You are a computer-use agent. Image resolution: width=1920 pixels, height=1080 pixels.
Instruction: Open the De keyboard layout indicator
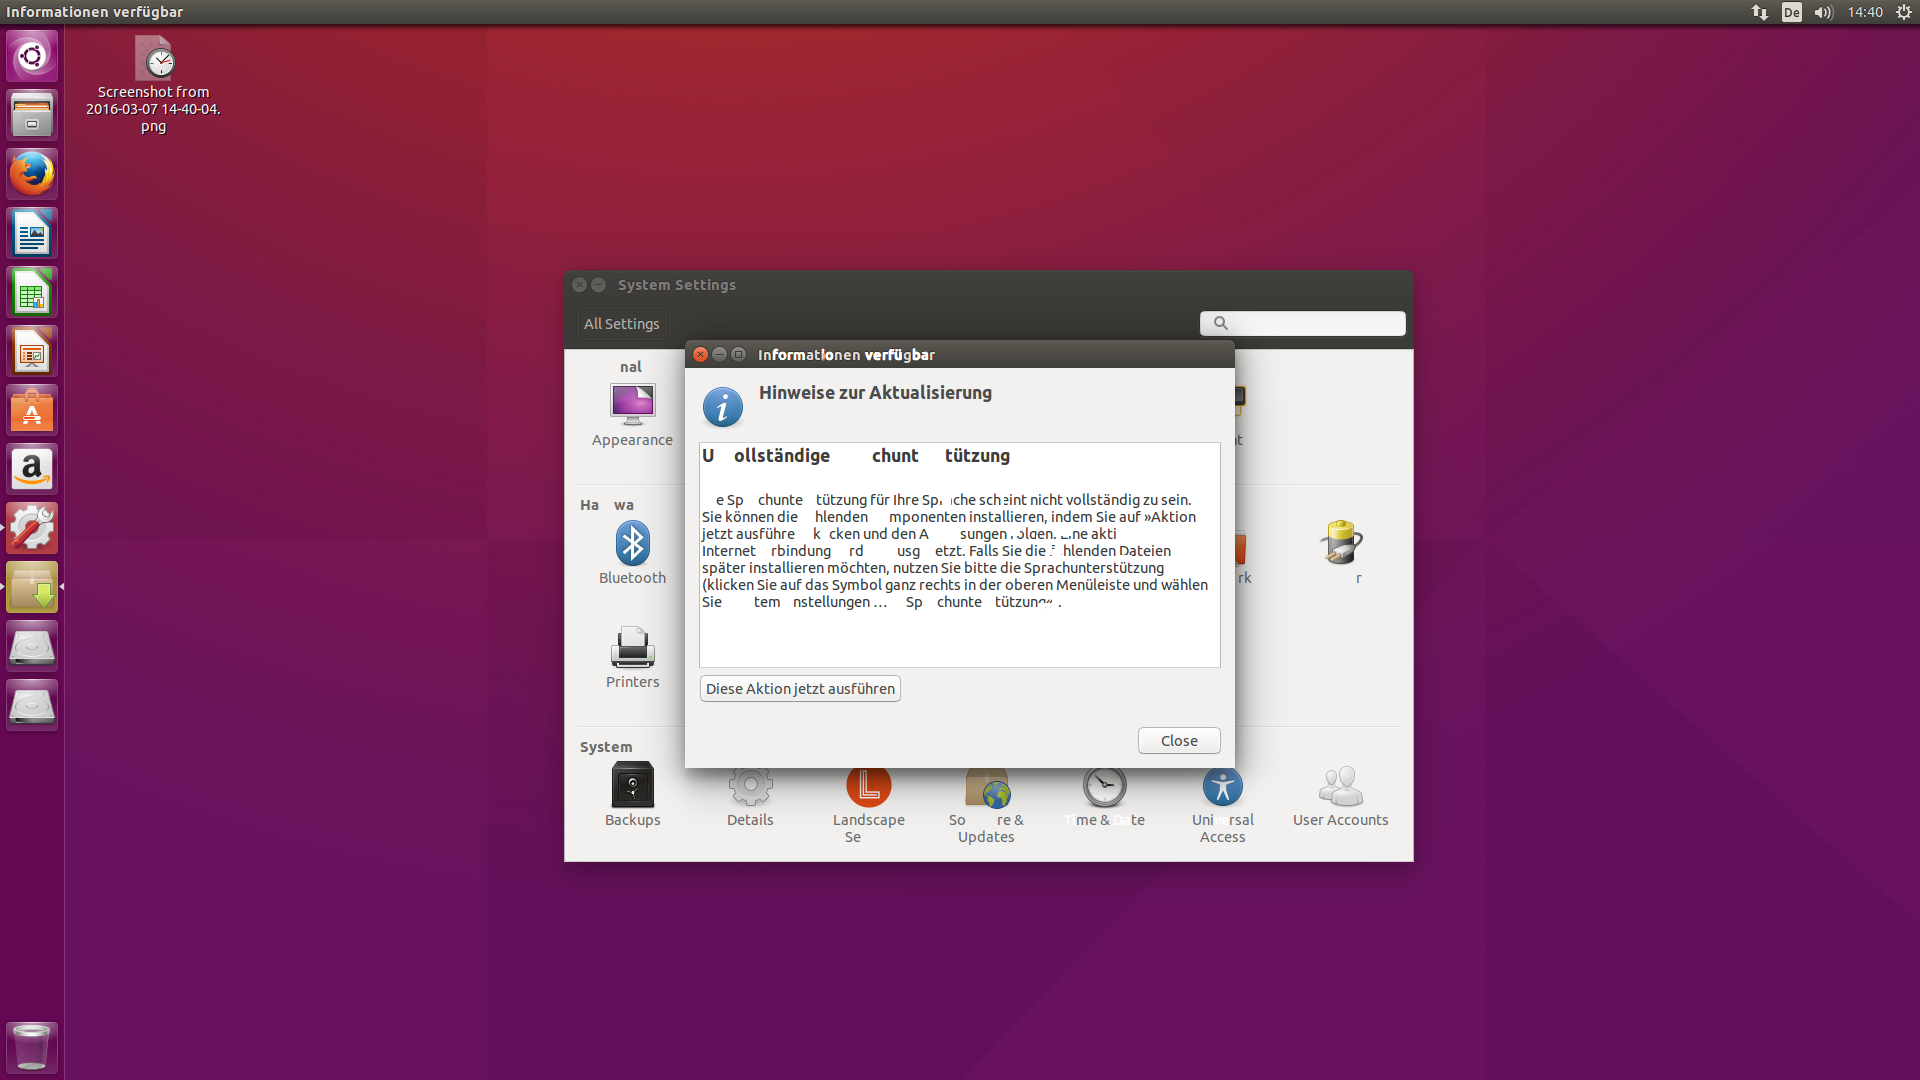[1791, 12]
